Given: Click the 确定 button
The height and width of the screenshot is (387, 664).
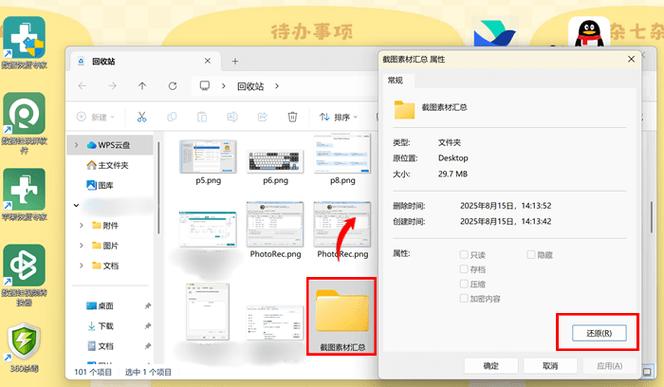Looking at the screenshot, I should pos(491,365).
